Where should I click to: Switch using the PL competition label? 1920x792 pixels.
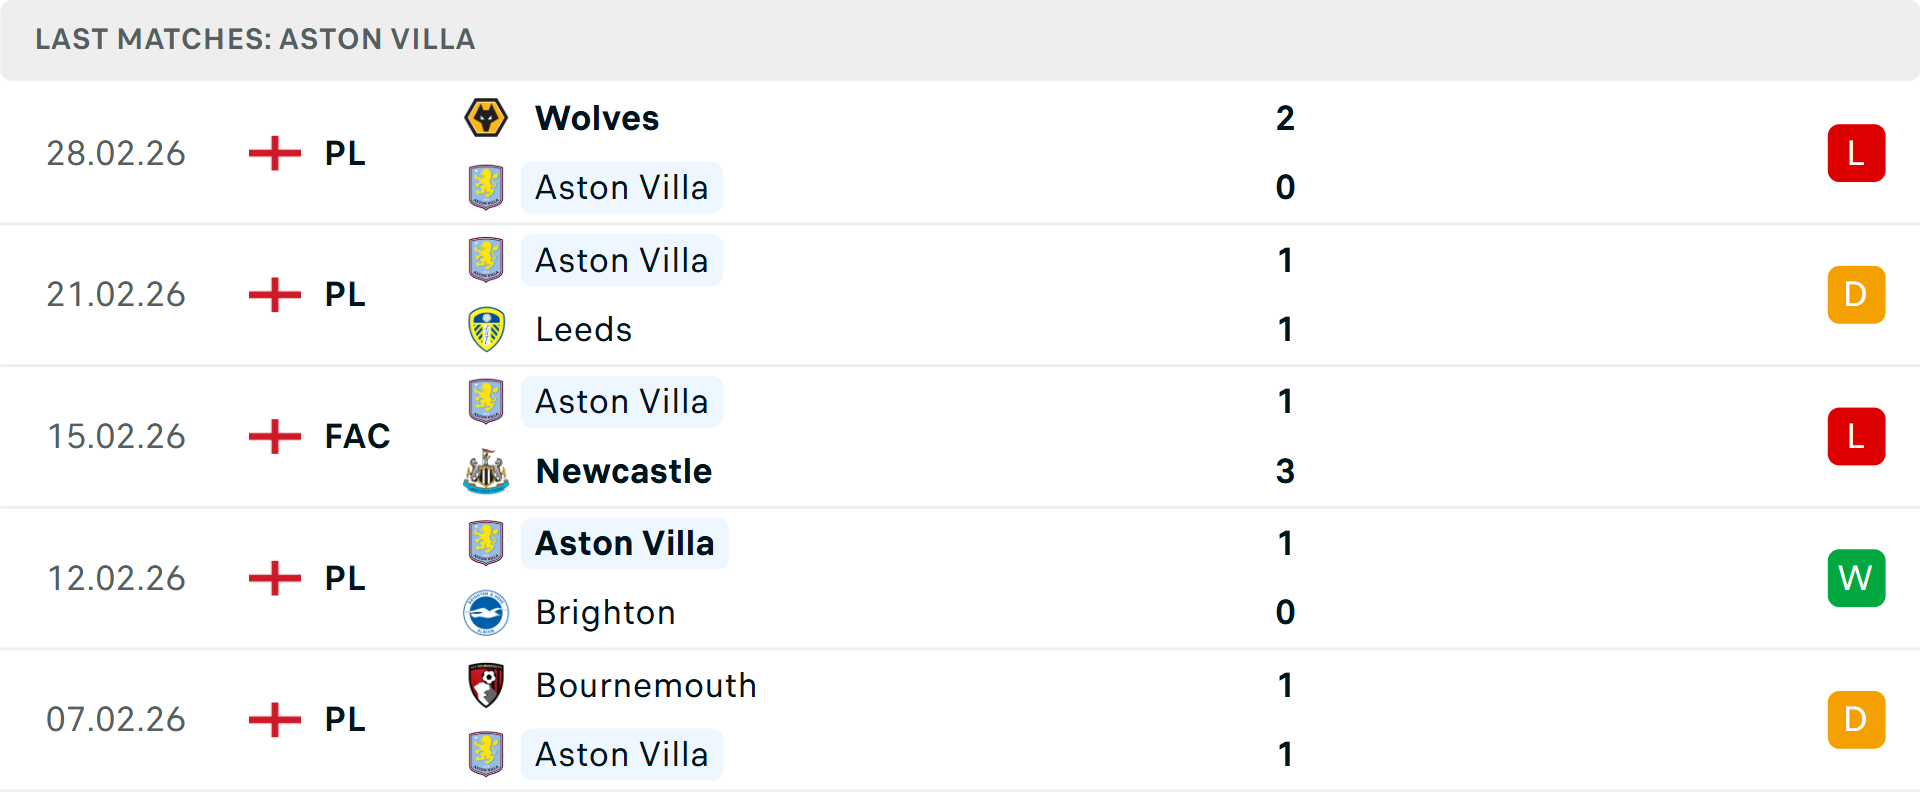point(344,153)
